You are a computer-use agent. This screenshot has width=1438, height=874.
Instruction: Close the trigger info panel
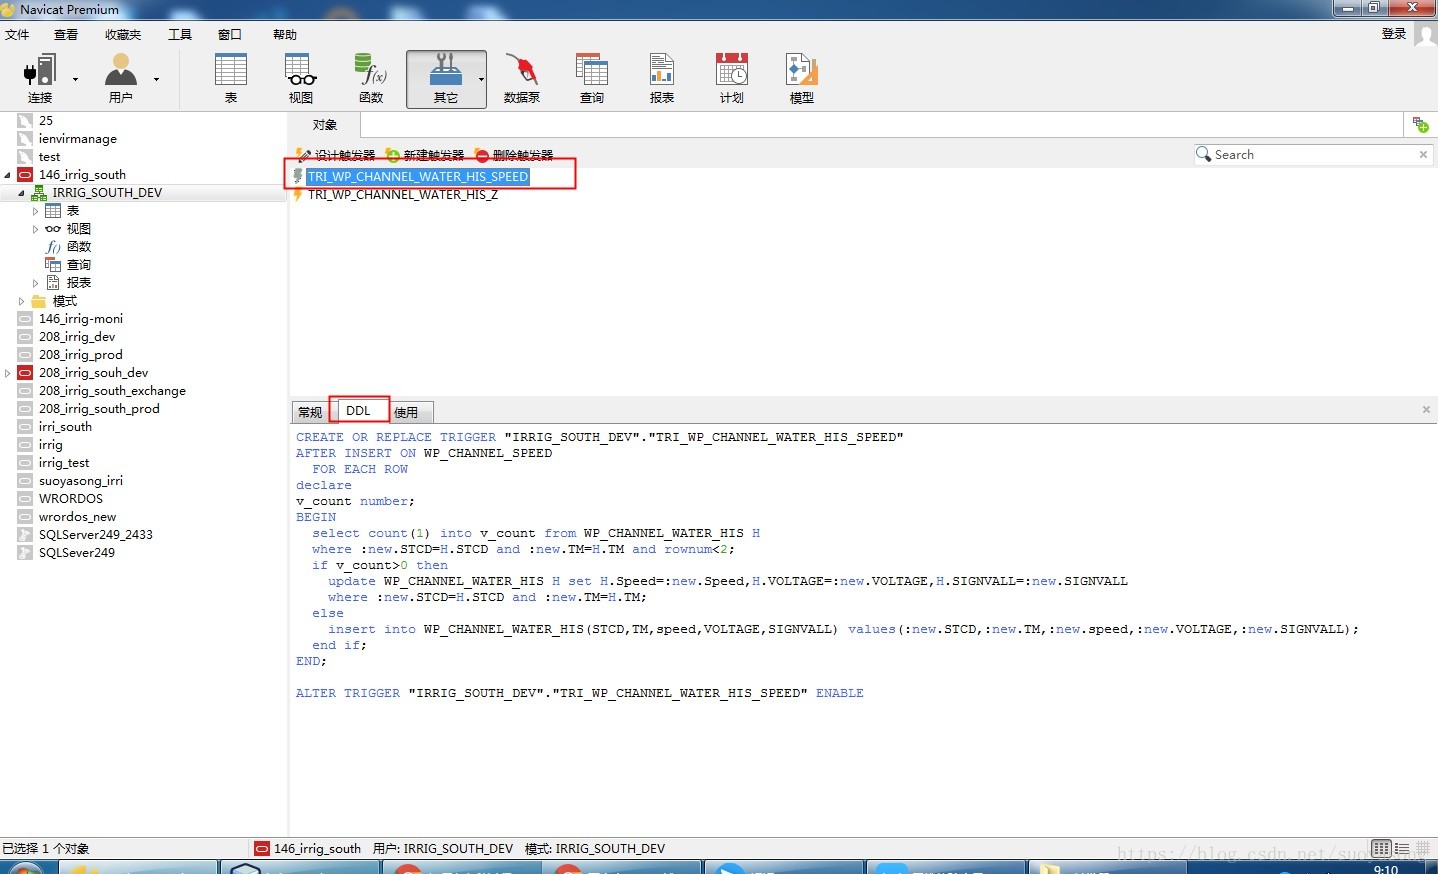click(1426, 410)
